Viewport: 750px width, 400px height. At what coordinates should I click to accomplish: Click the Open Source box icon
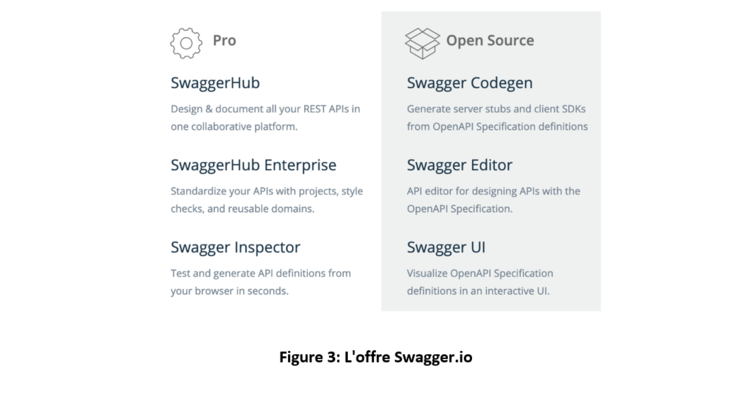(422, 43)
